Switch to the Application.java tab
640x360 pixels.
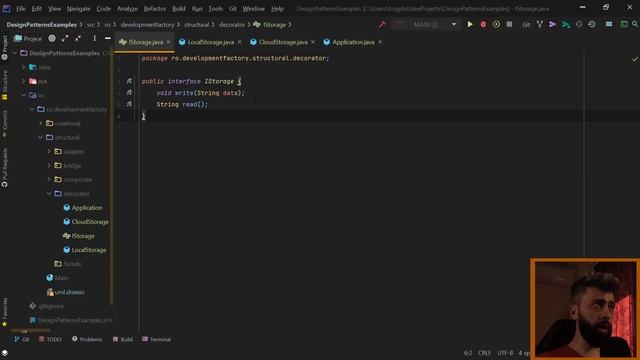(353, 42)
